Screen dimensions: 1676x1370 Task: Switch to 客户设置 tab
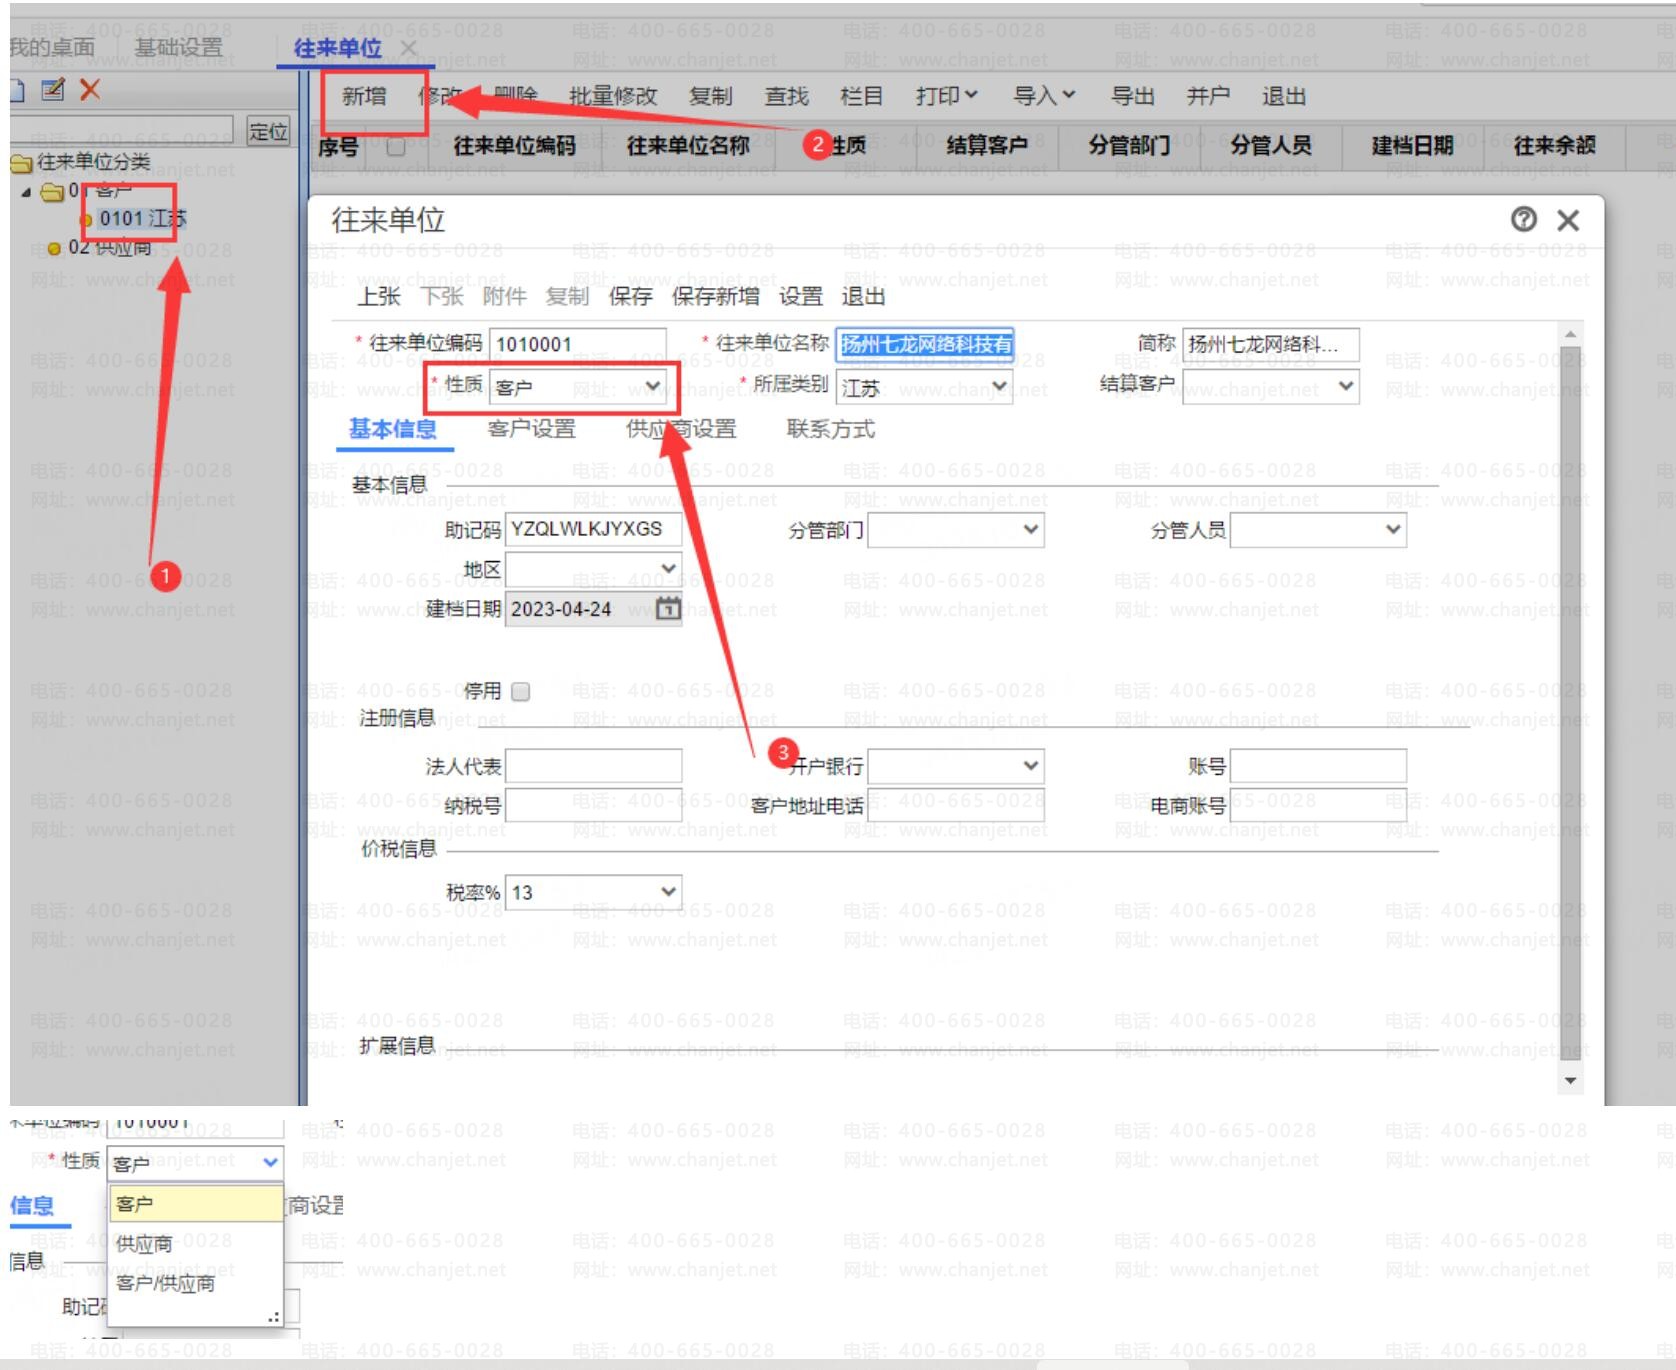point(532,429)
